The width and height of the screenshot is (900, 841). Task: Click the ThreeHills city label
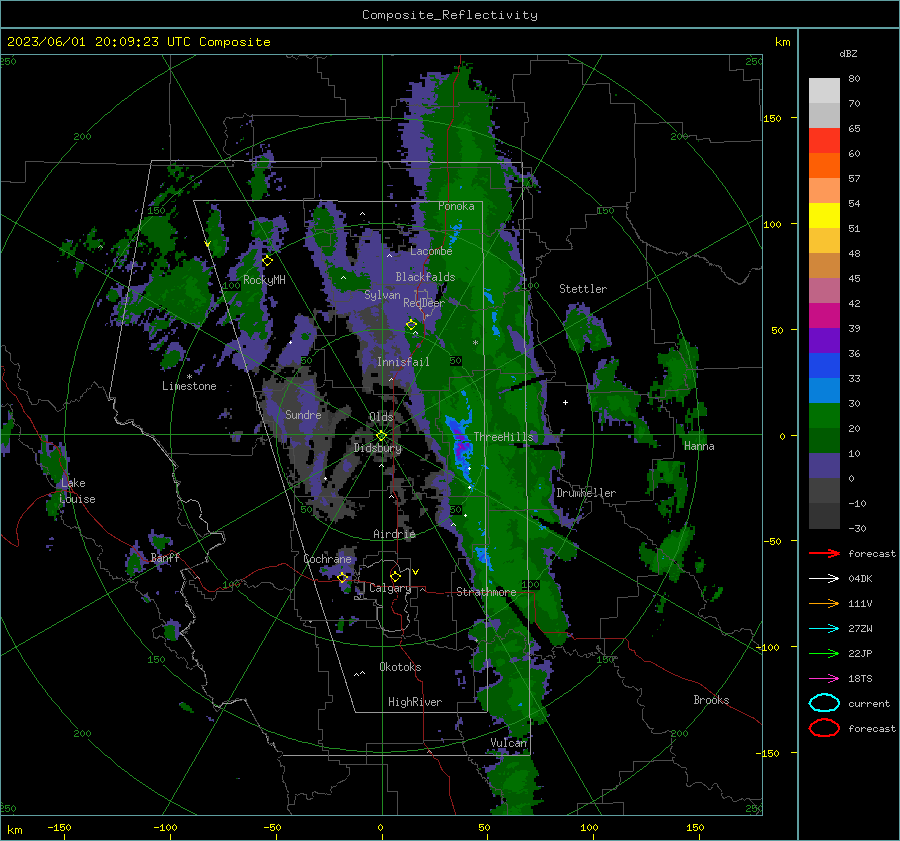503,437
